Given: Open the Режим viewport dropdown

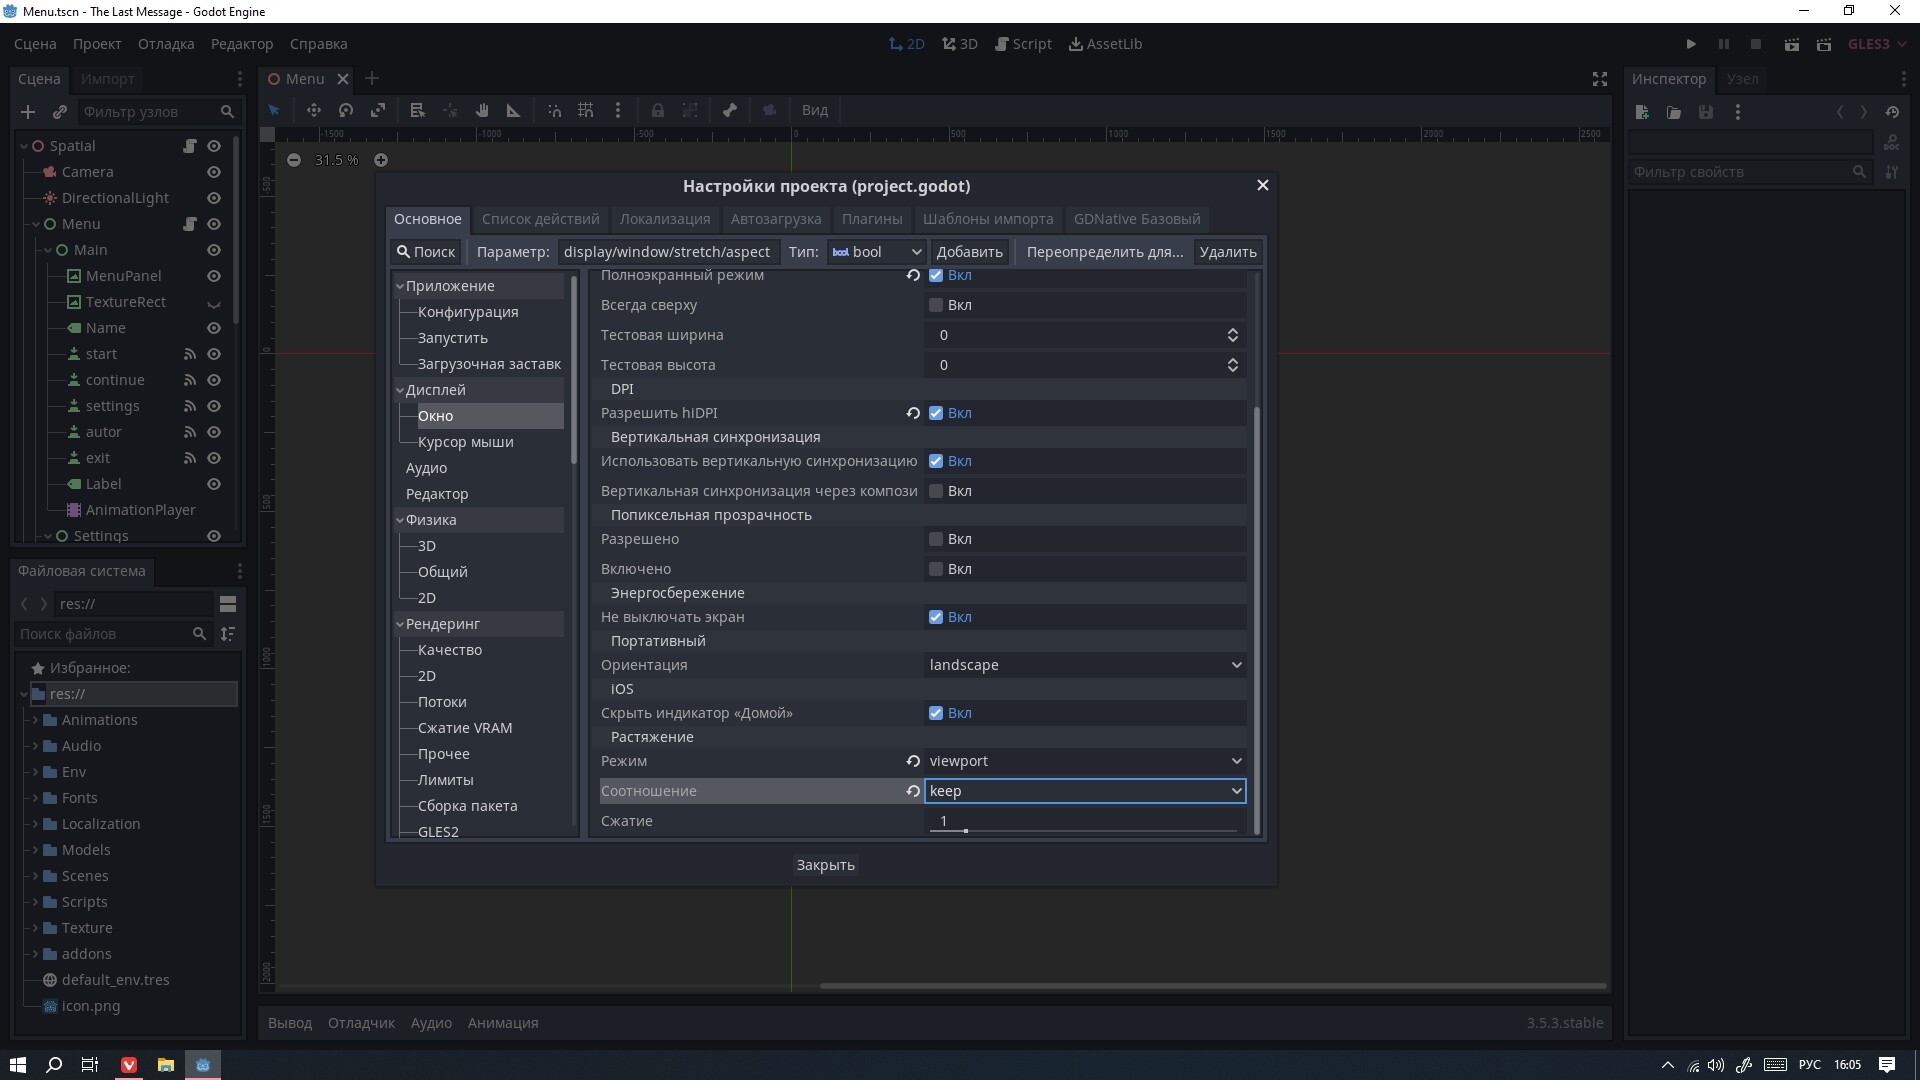Looking at the screenshot, I should (x=1085, y=761).
